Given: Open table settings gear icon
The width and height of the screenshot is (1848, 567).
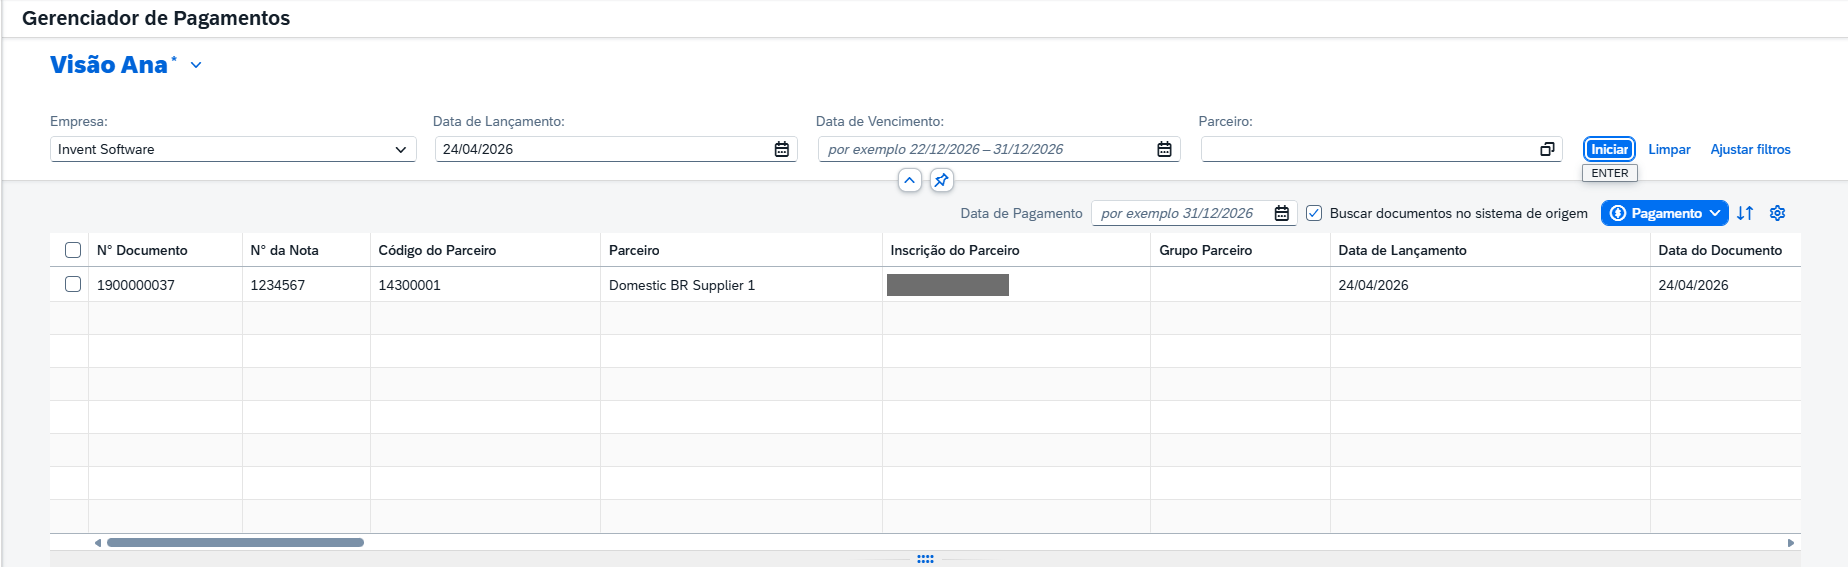Looking at the screenshot, I should 1777,213.
